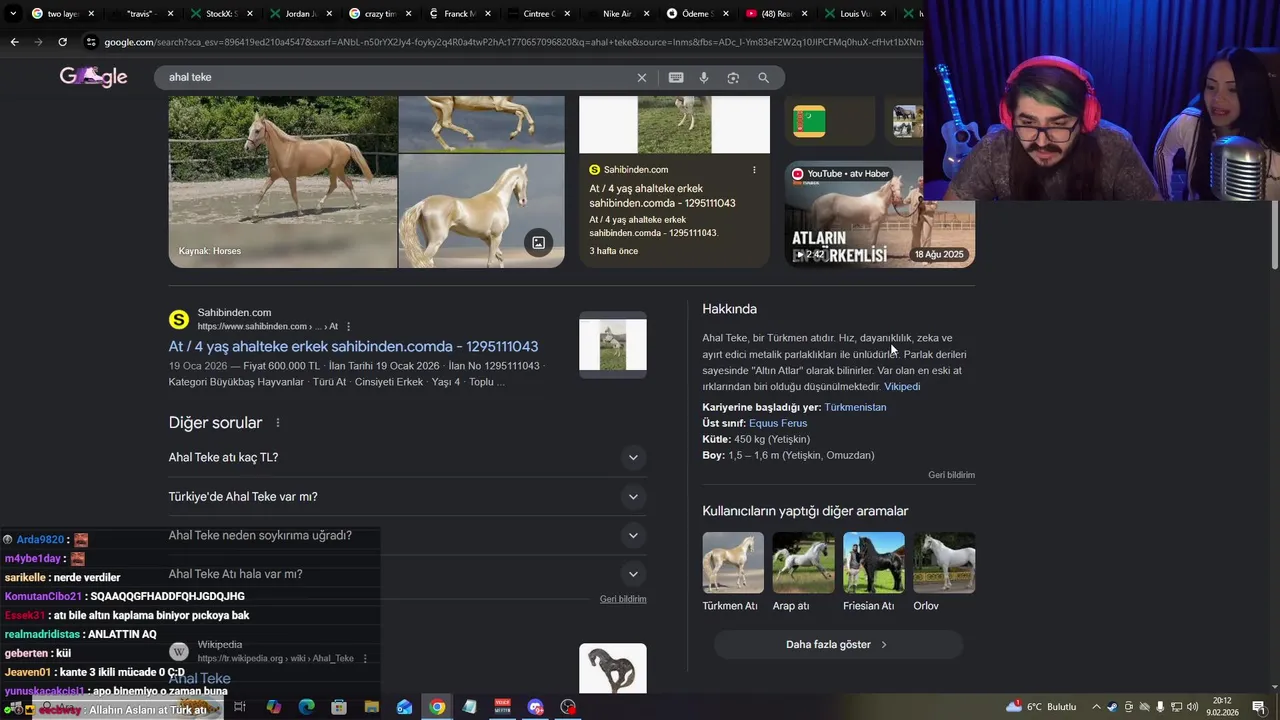Screen dimensions: 1280x720
Task: Reload the current page
Action: 62,42
